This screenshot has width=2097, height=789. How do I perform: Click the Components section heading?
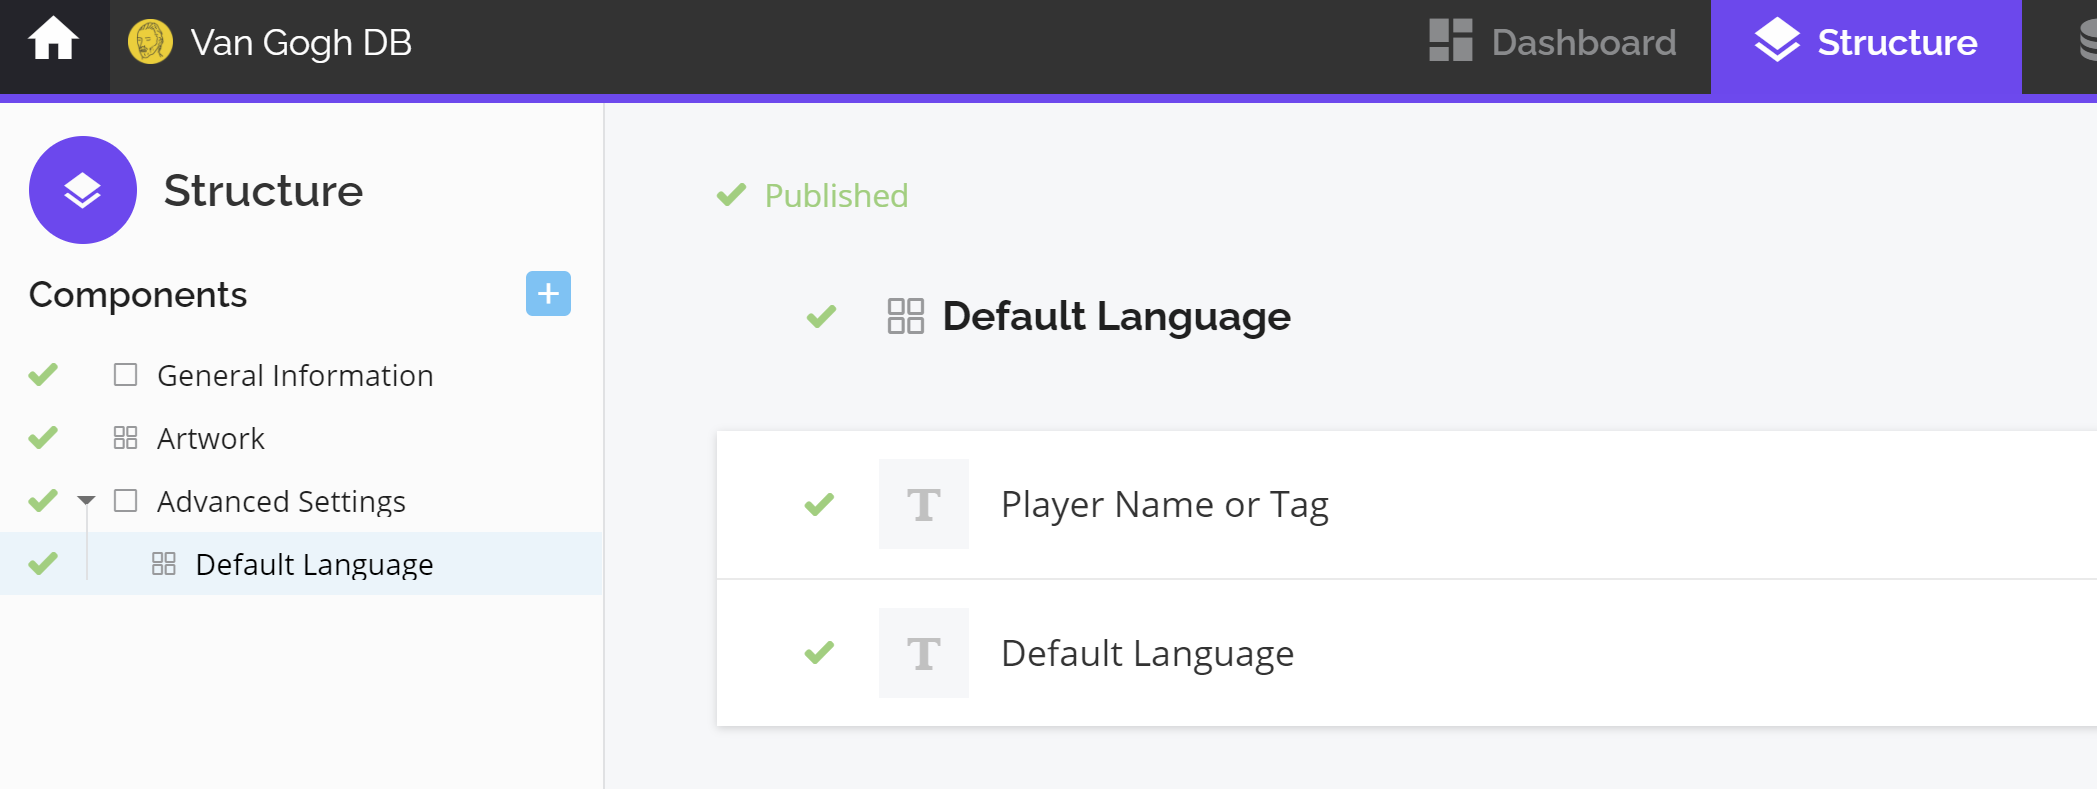[x=138, y=295]
